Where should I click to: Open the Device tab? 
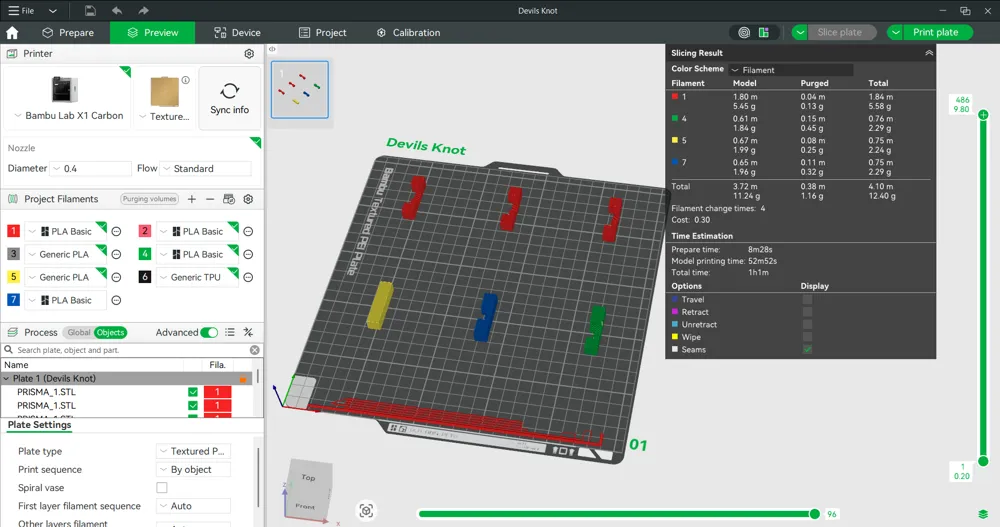pyautogui.click(x=237, y=33)
